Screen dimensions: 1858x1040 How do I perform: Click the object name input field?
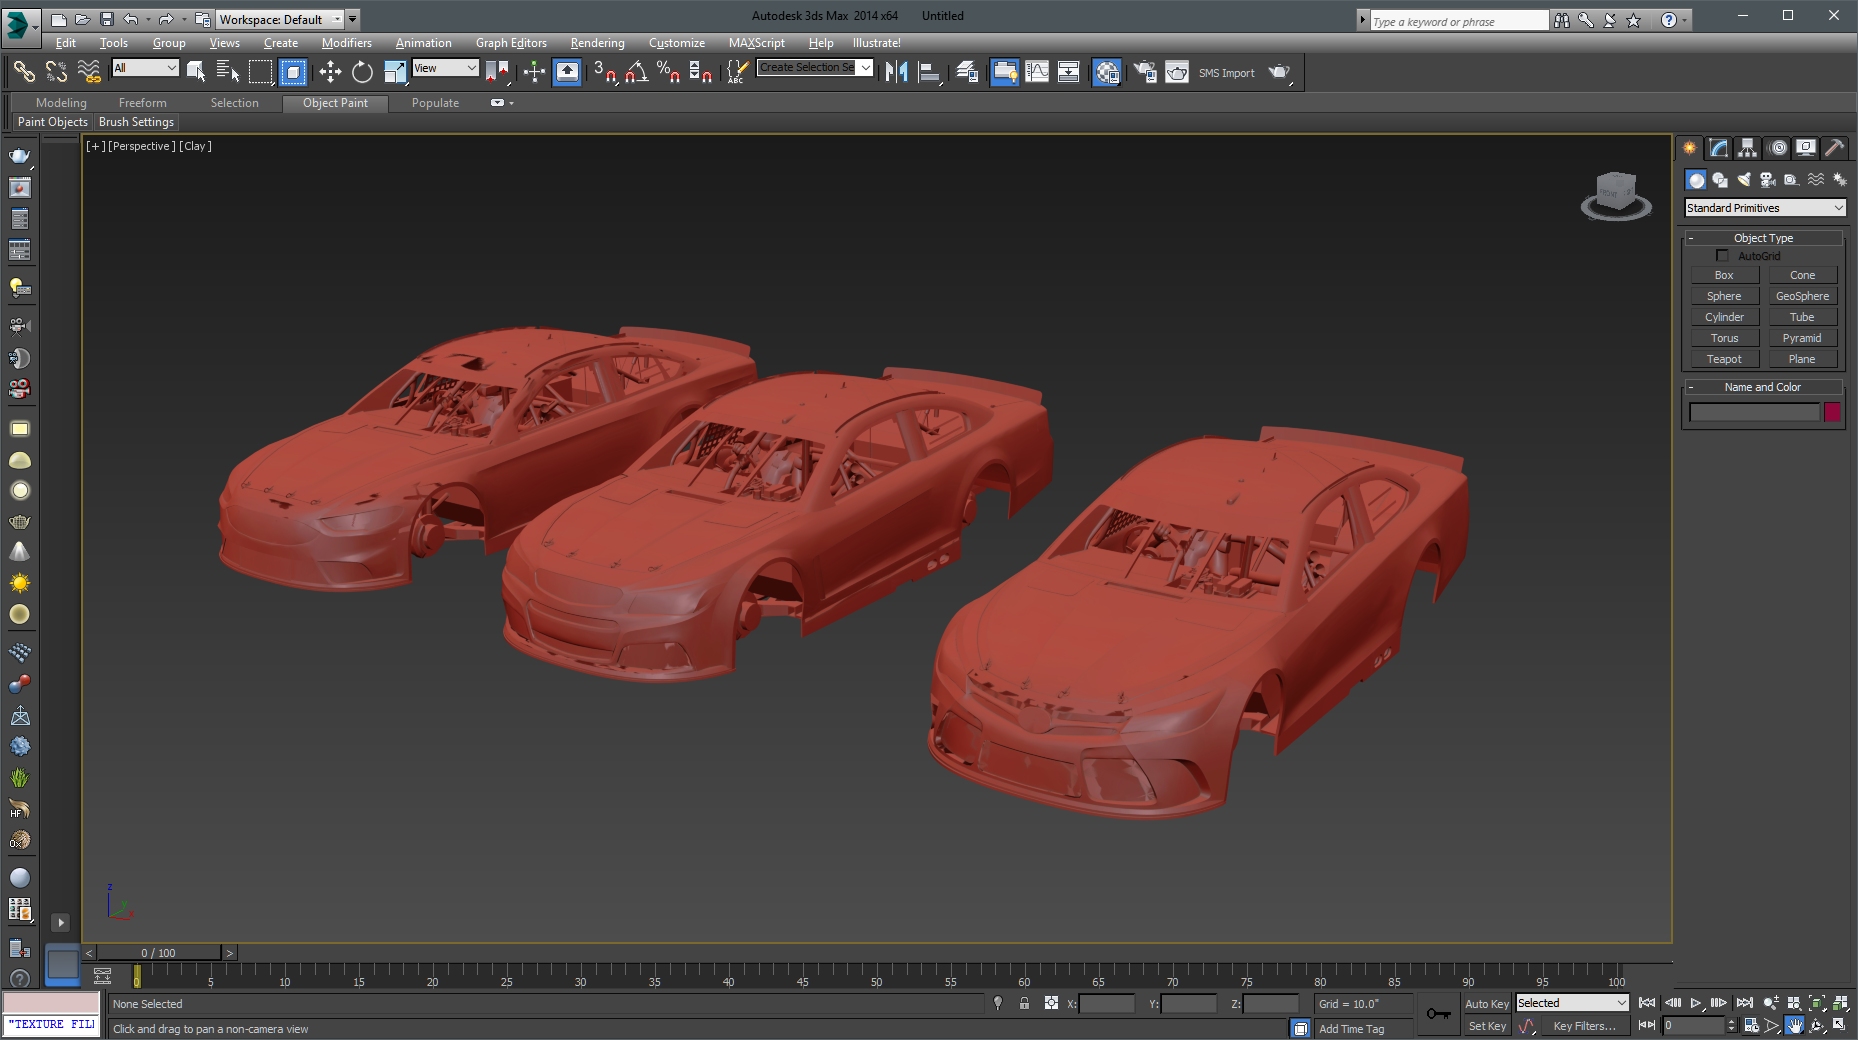(1754, 412)
